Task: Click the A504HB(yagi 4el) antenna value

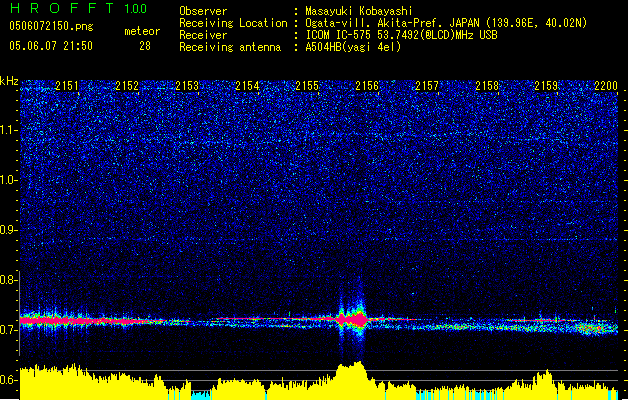Action: 353,47
